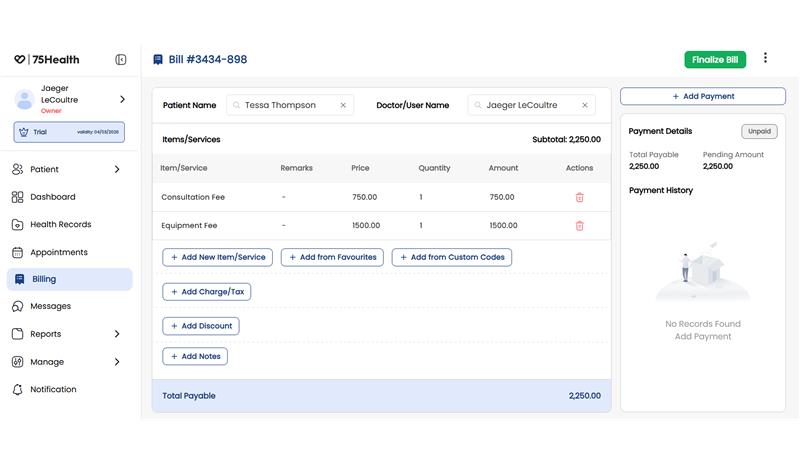Open Health Records in the sidebar
The height and width of the screenshot is (468, 800).
point(60,225)
